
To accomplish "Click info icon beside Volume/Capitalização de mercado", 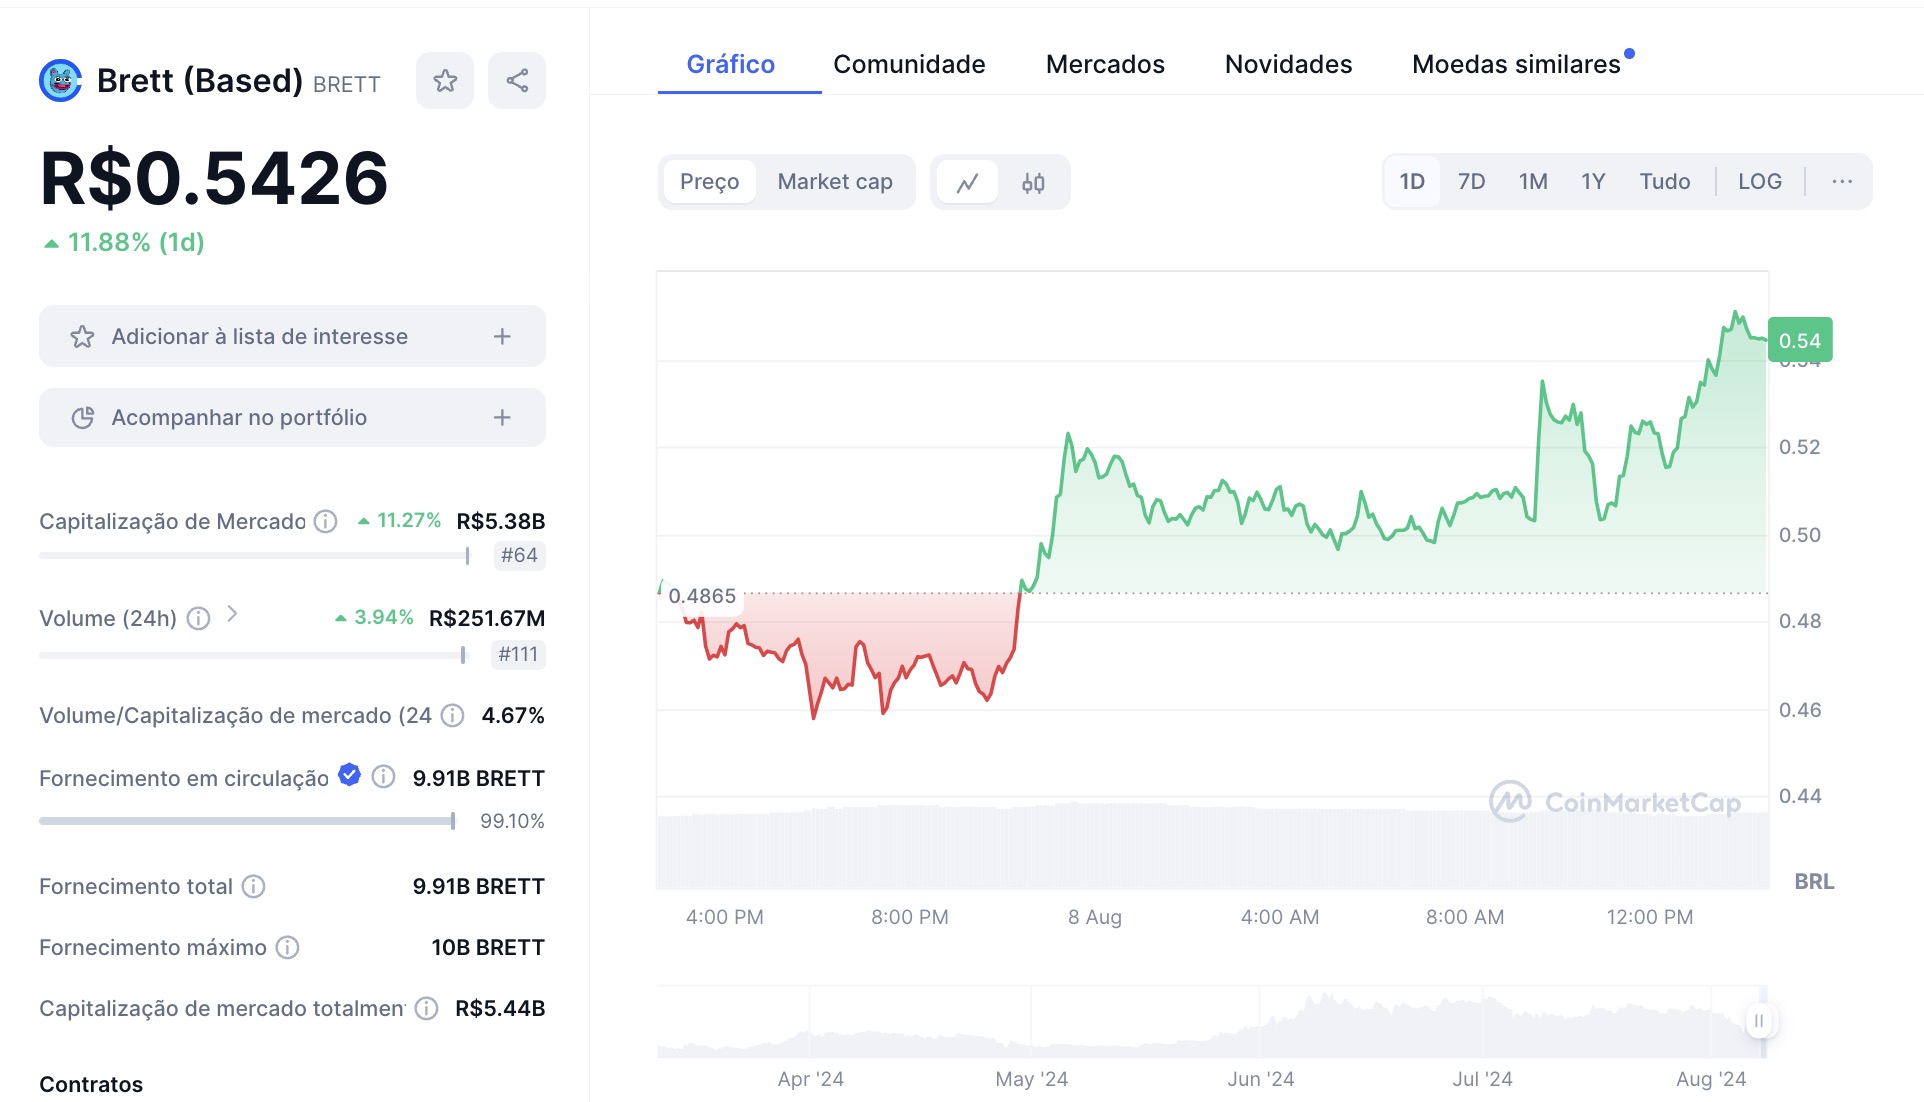I will [453, 715].
